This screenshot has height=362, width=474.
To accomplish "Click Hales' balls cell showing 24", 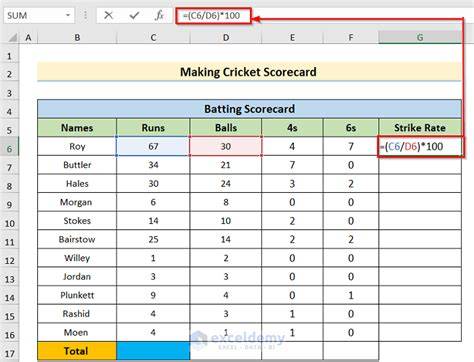I will [226, 184].
